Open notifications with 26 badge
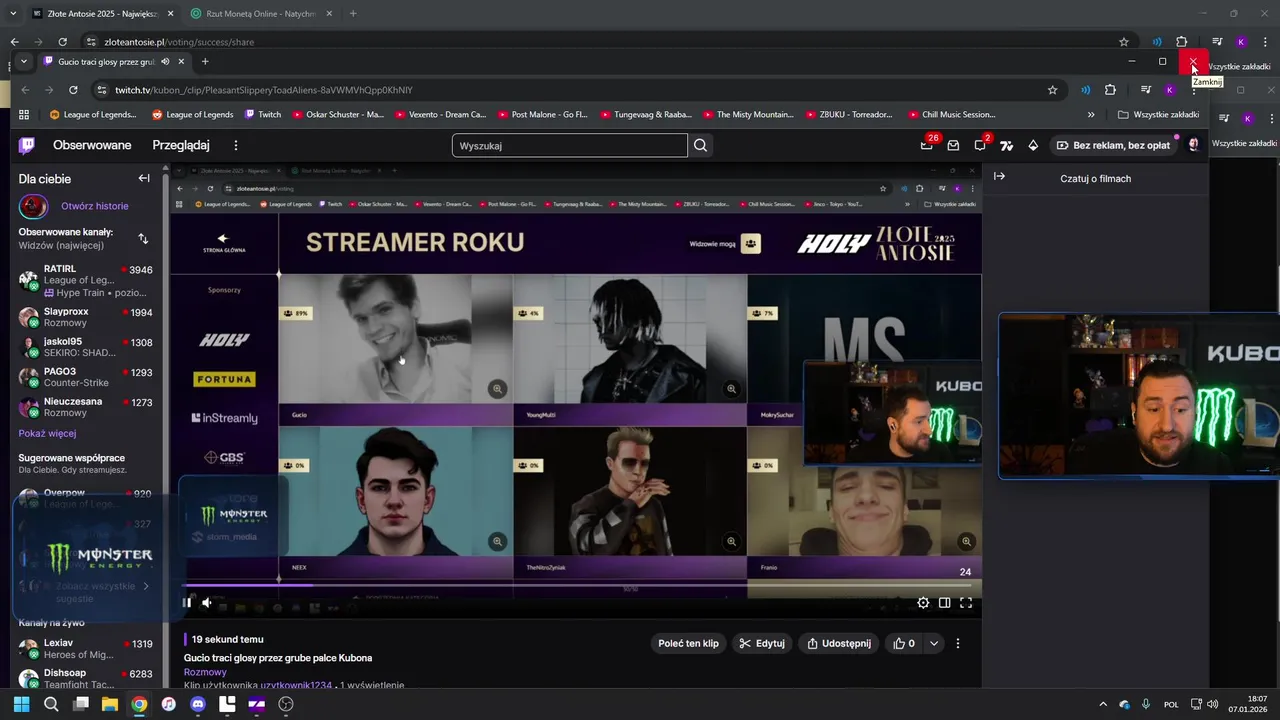The height and width of the screenshot is (720, 1280). pyautogui.click(x=927, y=145)
